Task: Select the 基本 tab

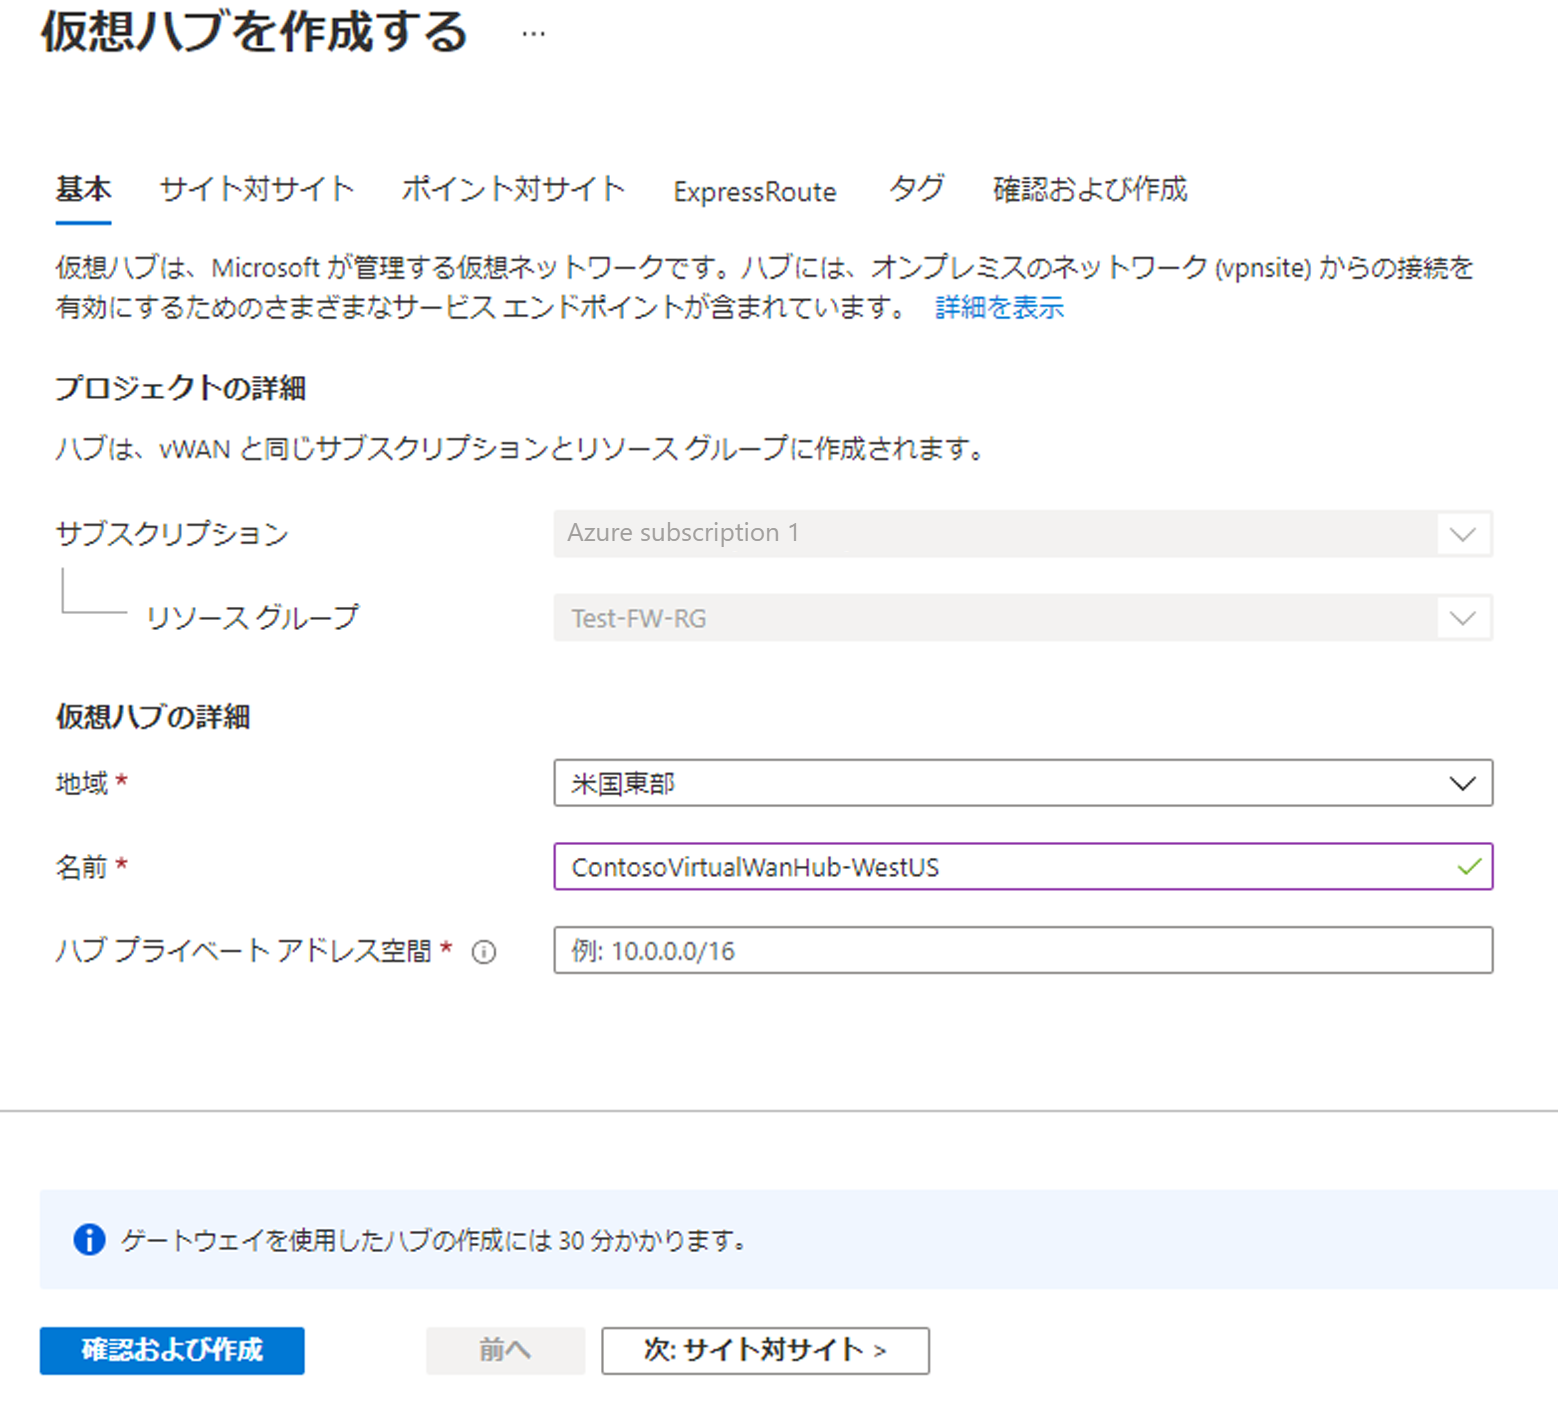Action: [83, 189]
